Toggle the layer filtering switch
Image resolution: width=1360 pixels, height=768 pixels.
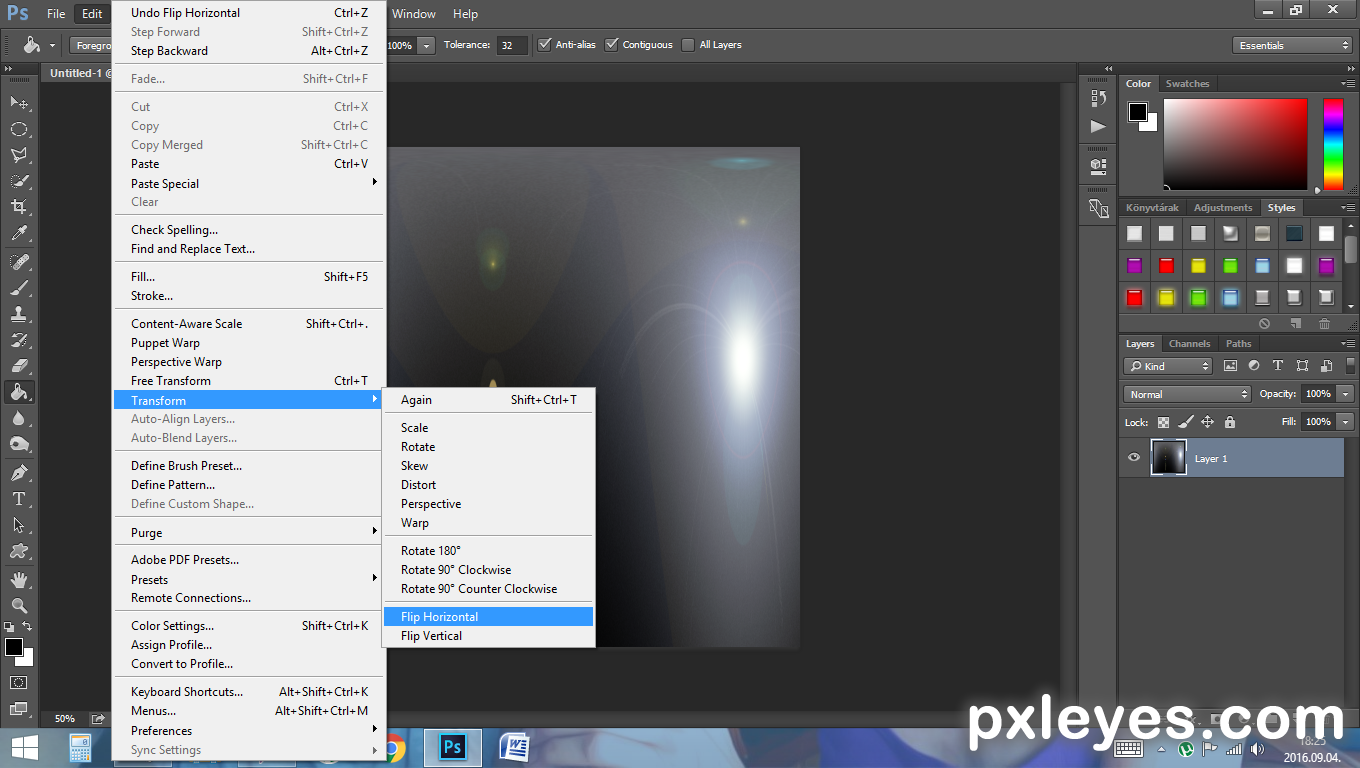[x=1351, y=366]
